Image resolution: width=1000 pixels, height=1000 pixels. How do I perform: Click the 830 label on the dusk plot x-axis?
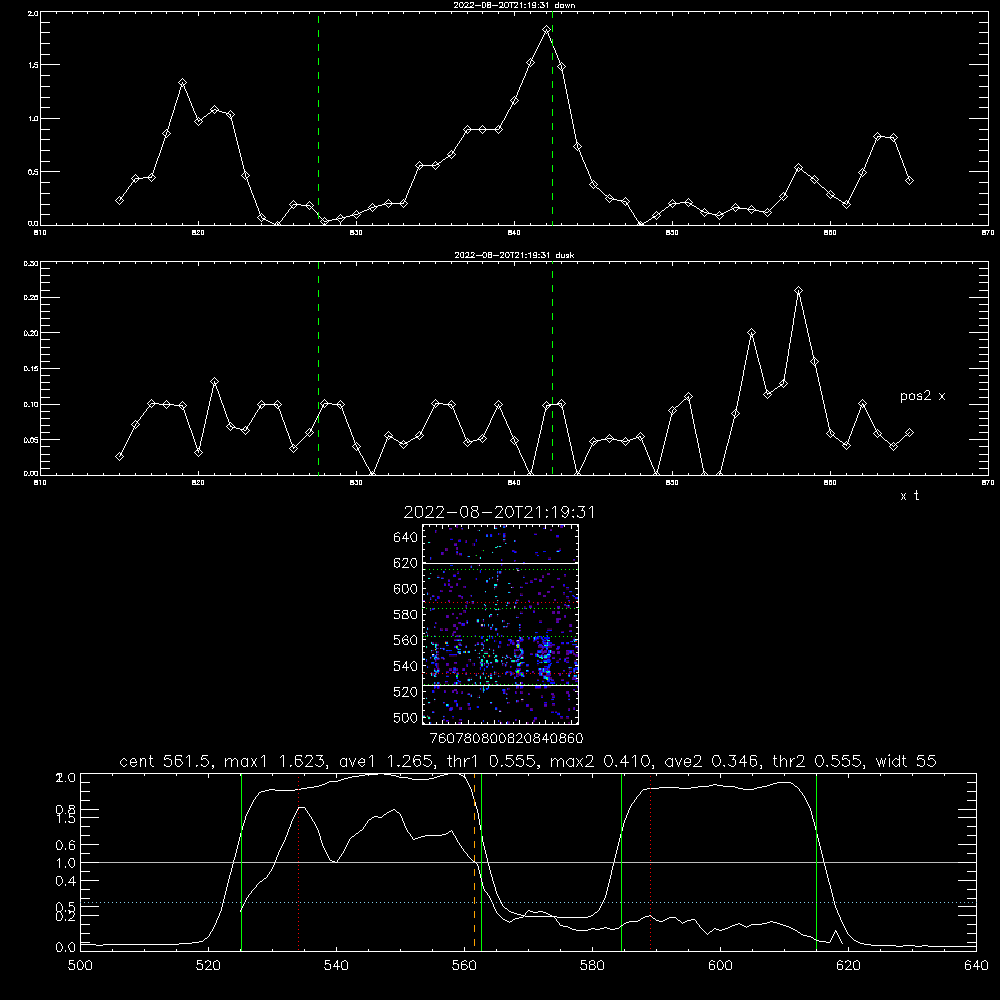coord(356,483)
